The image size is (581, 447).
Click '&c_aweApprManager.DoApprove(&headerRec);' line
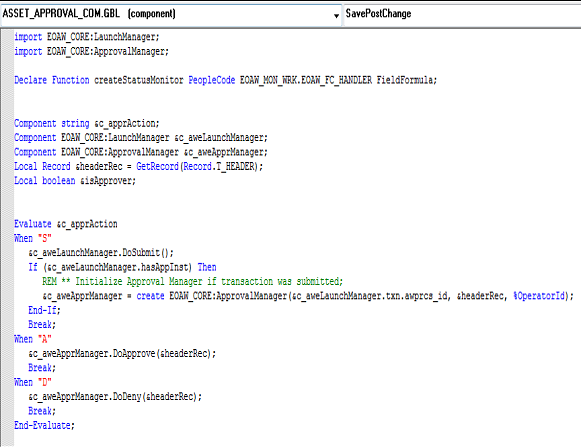pos(122,354)
